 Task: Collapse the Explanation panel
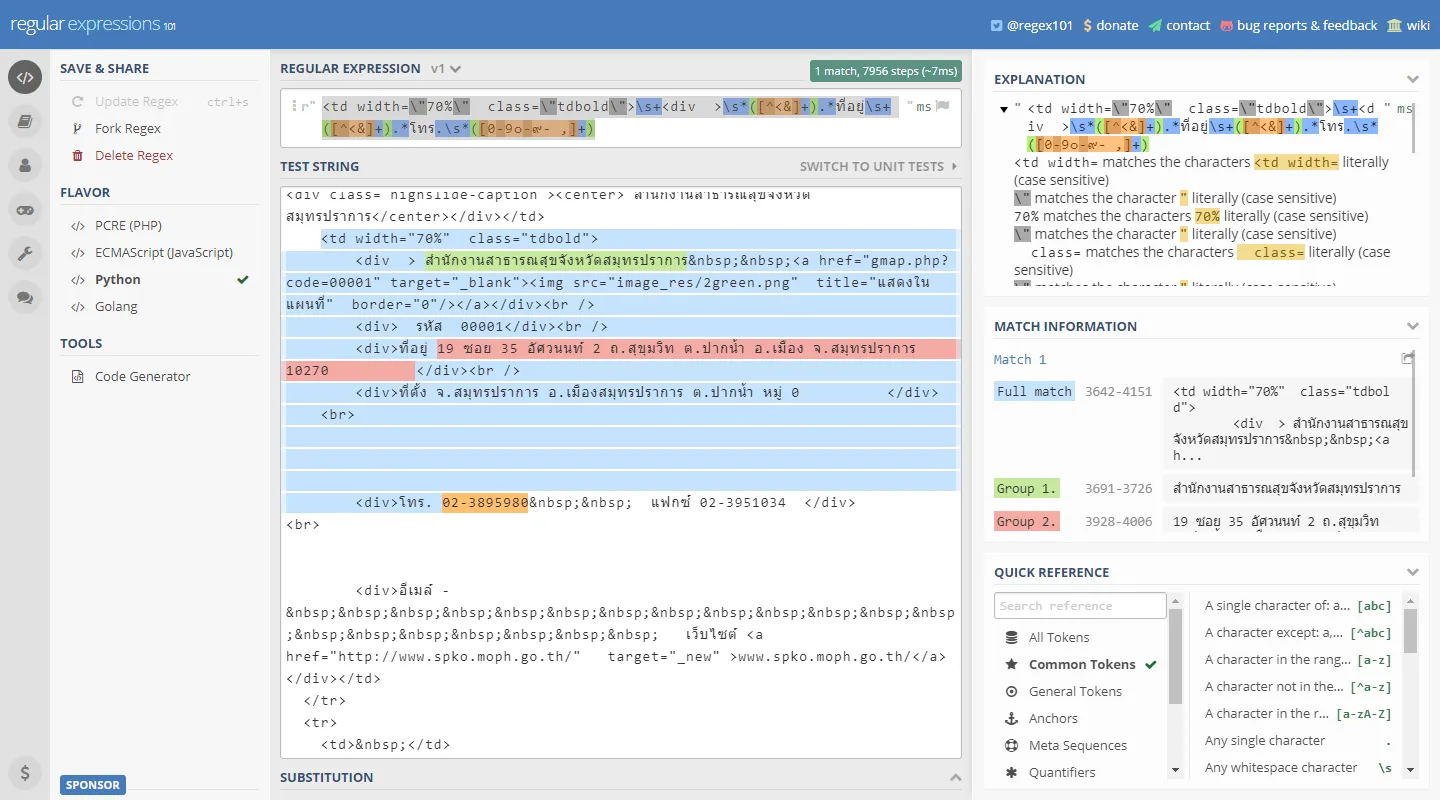pyautogui.click(x=1412, y=78)
